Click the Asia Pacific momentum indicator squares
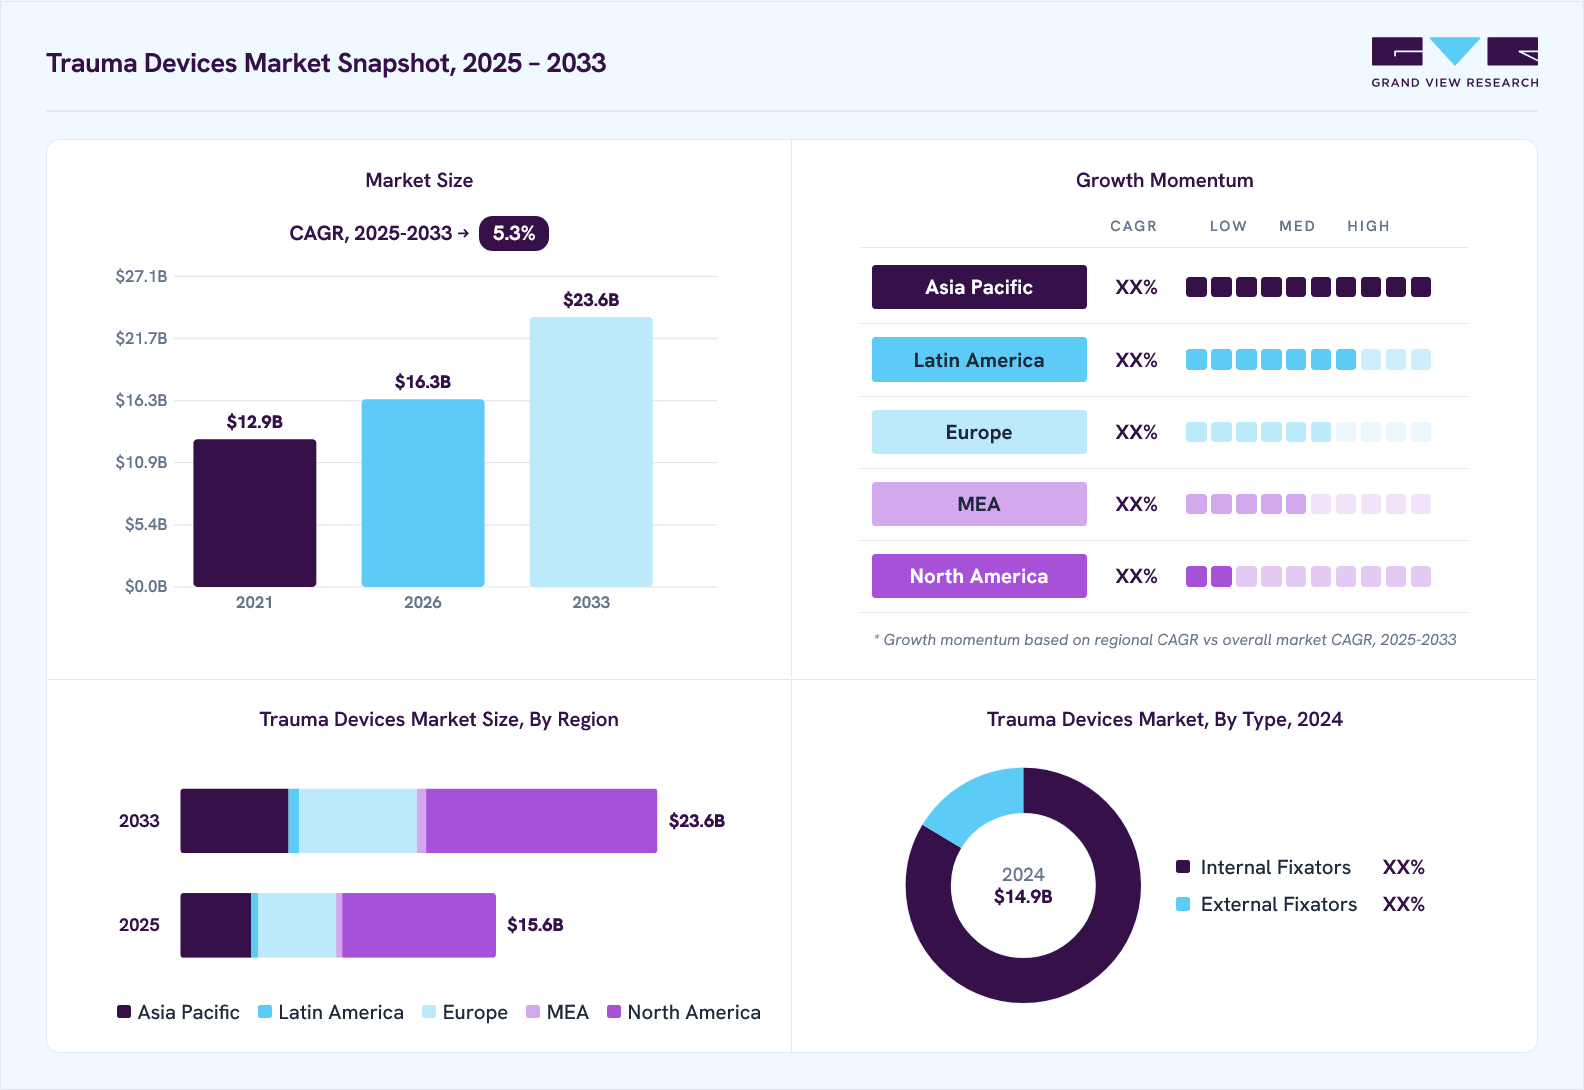The height and width of the screenshot is (1090, 1584). click(1308, 287)
